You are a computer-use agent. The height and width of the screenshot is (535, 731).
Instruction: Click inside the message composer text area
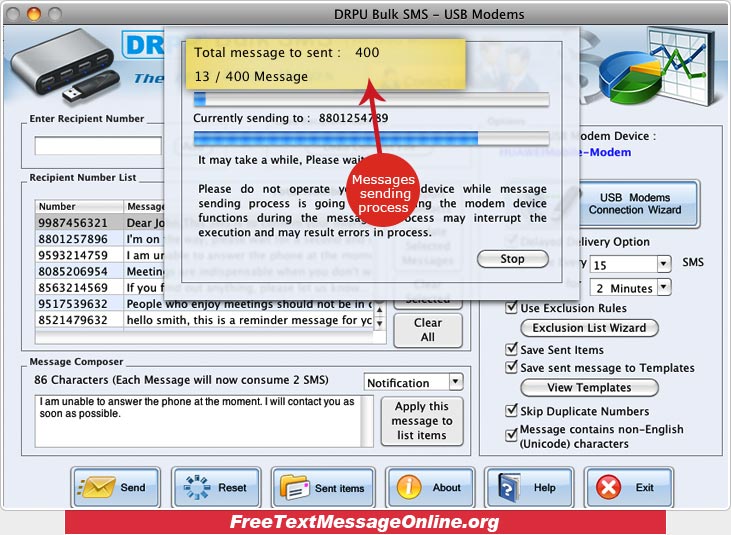[198, 421]
